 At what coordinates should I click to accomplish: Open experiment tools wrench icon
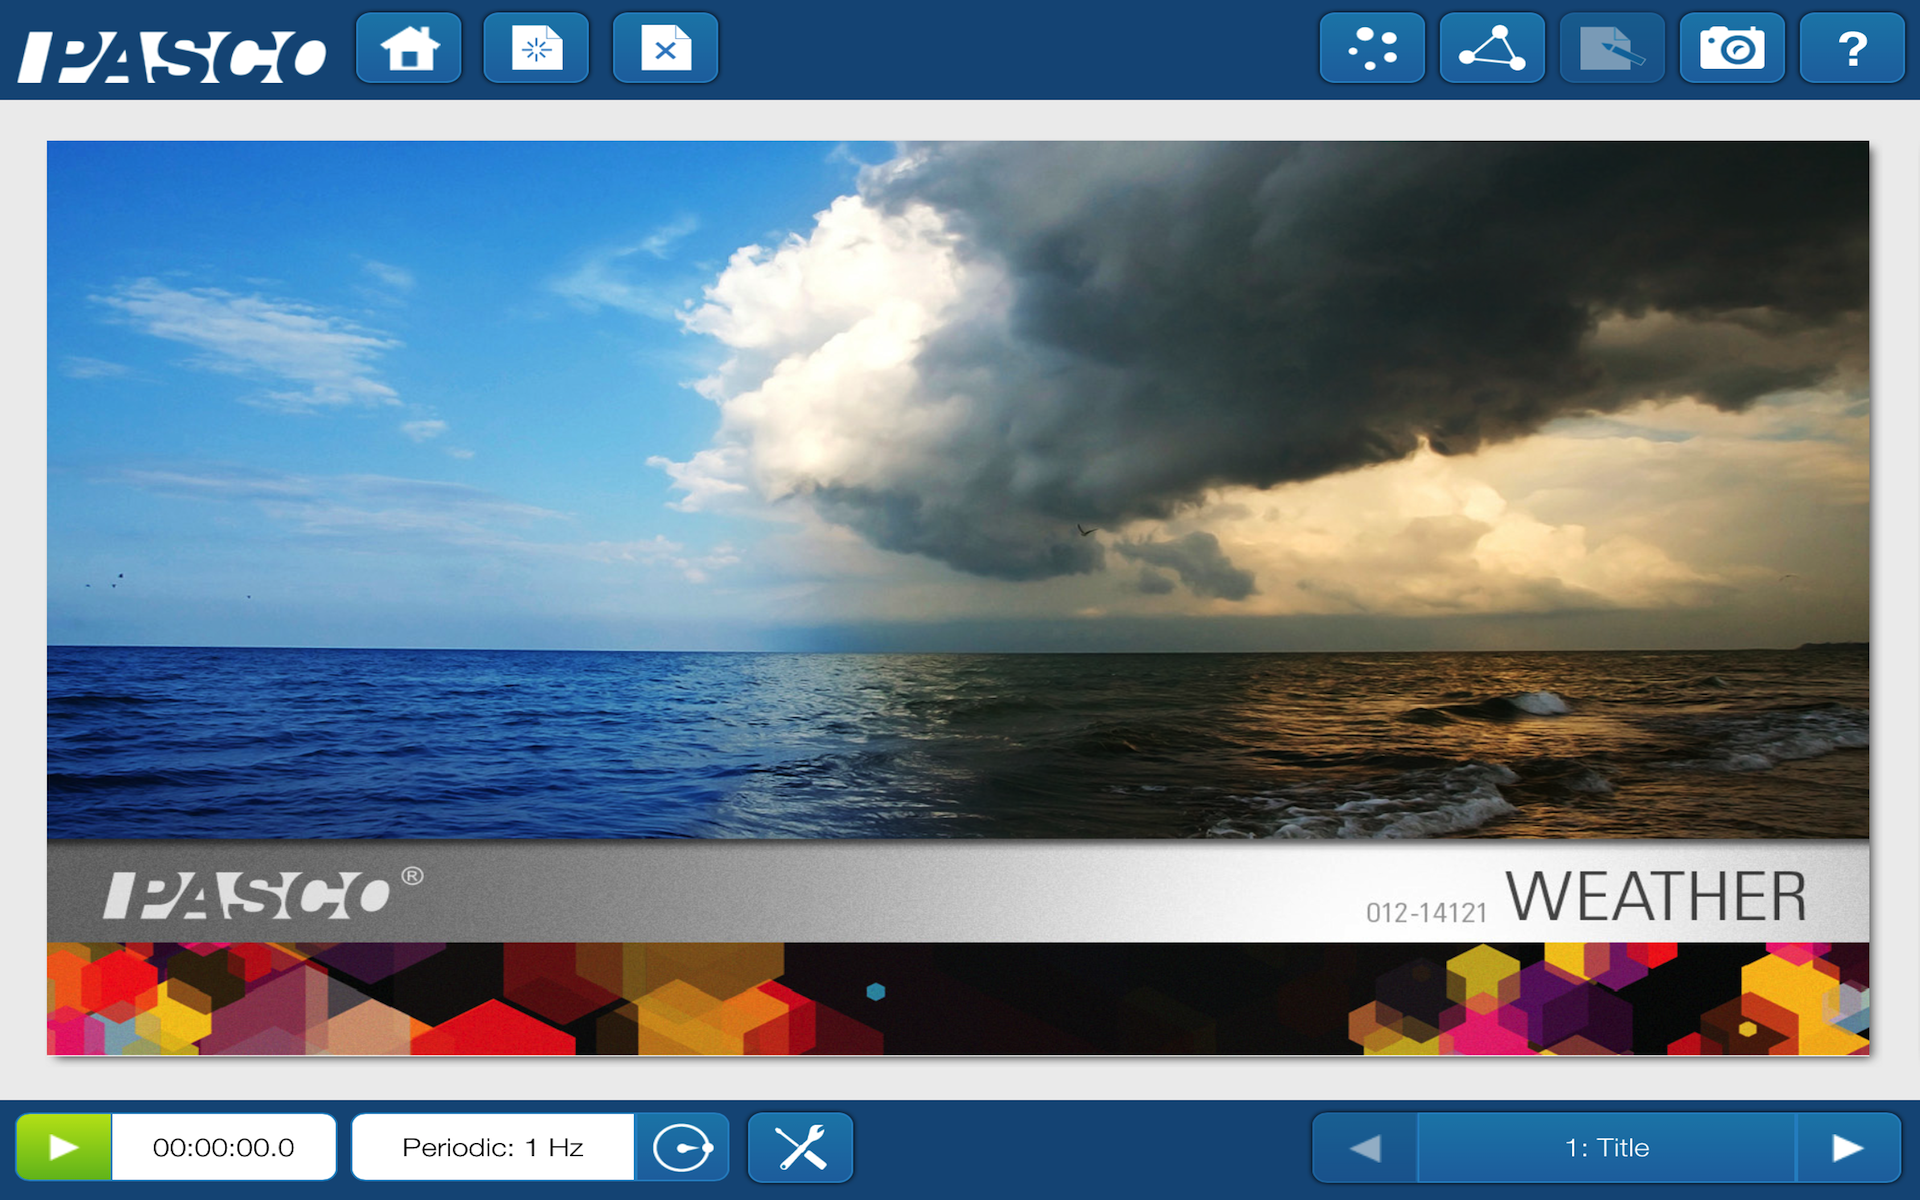(x=801, y=1147)
